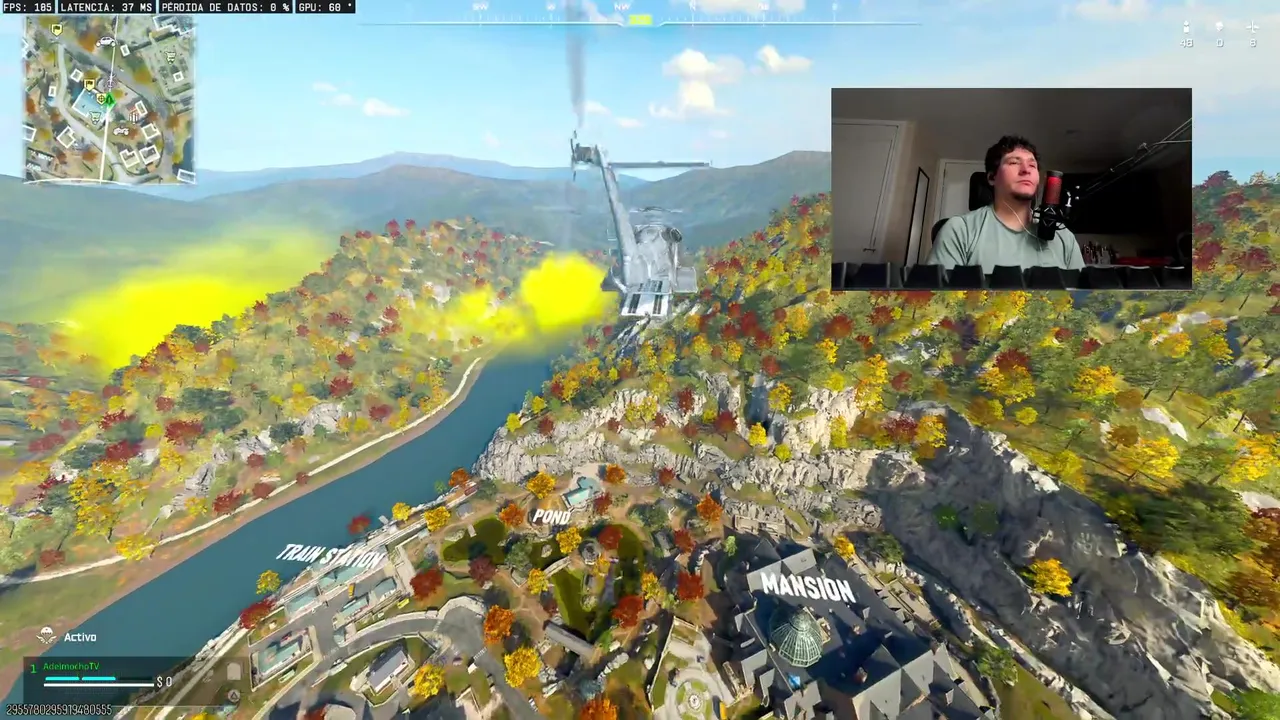
Task: Click the skull kills icon above 0
Action: (x=1219, y=26)
